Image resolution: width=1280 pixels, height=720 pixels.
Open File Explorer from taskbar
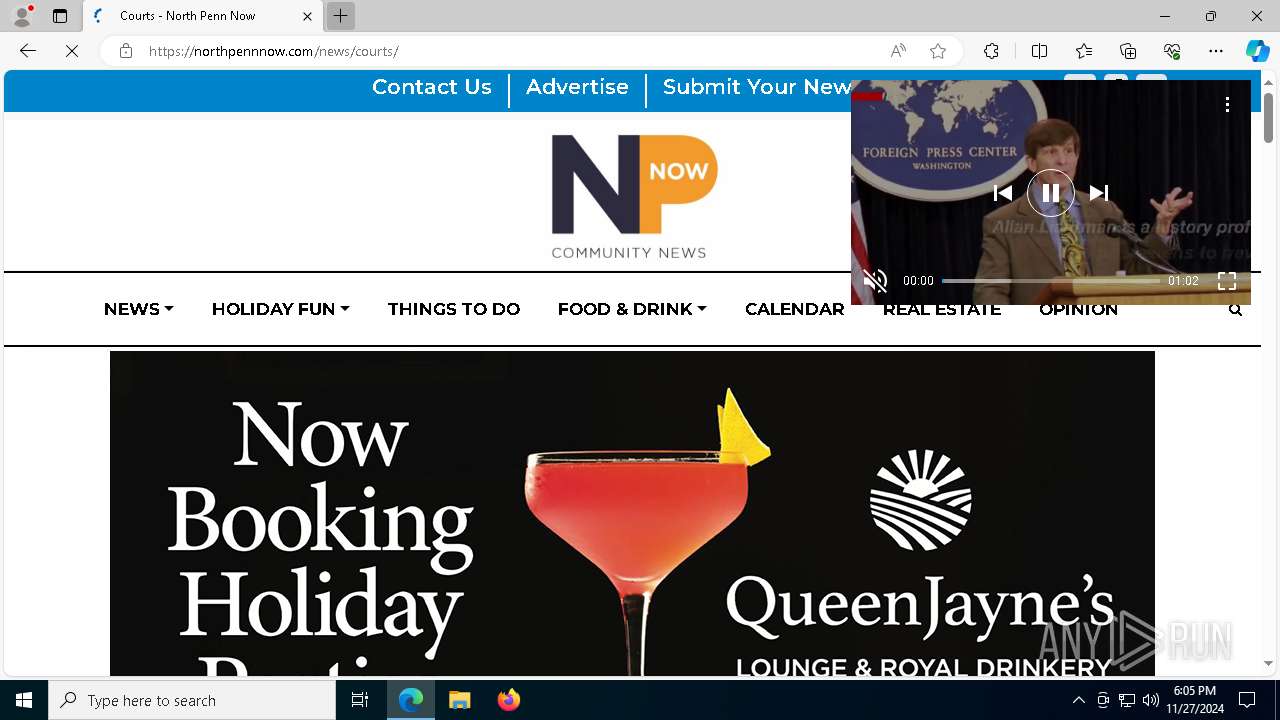pyautogui.click(x=460, y=700)
